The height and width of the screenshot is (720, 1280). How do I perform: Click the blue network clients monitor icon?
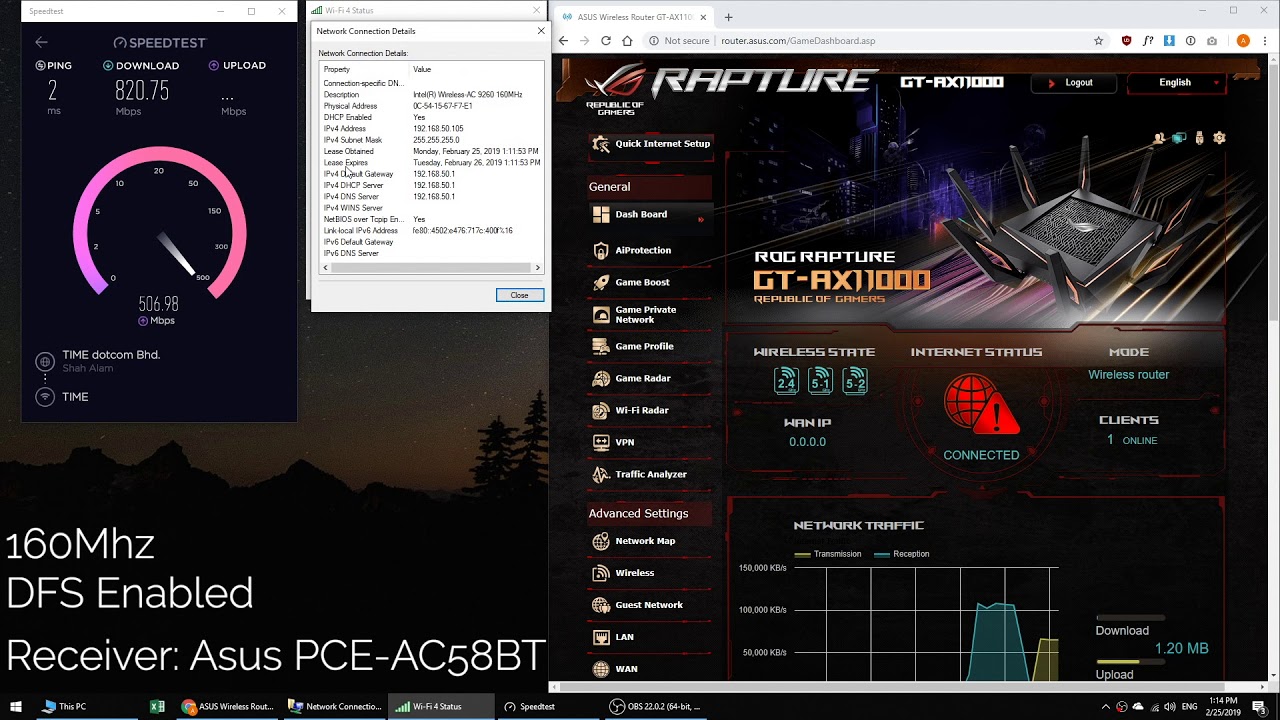[x=1179, y=138]
